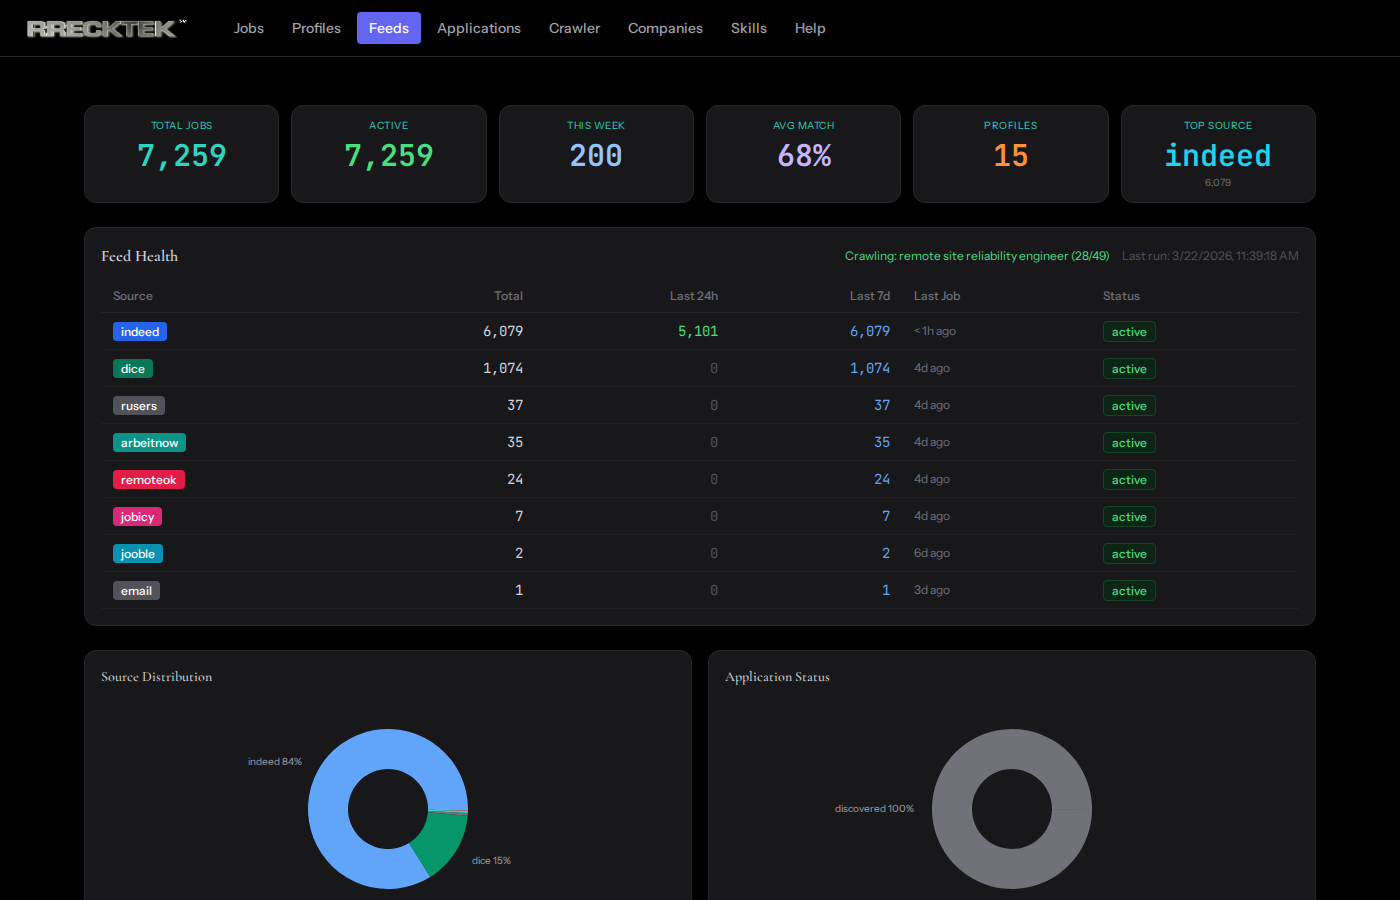Click the dice source badge

click(x=133, y=369)
